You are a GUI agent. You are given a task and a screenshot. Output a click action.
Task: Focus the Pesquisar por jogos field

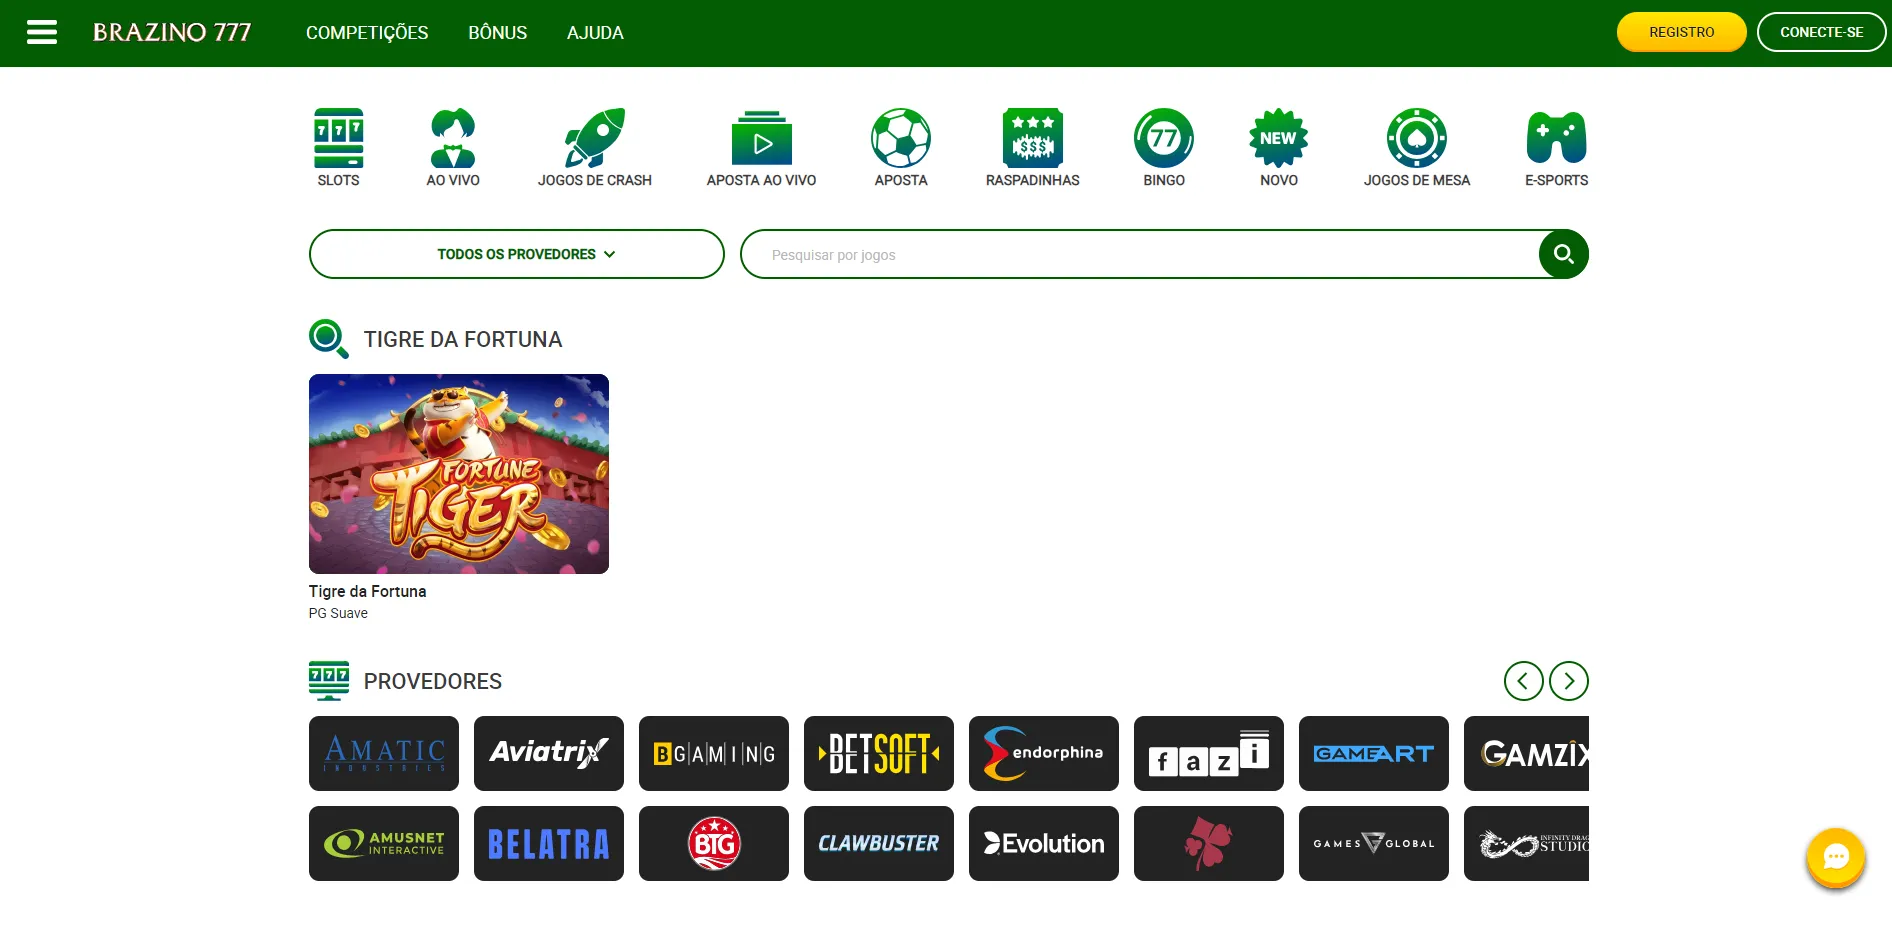(x=1140, y=255)
